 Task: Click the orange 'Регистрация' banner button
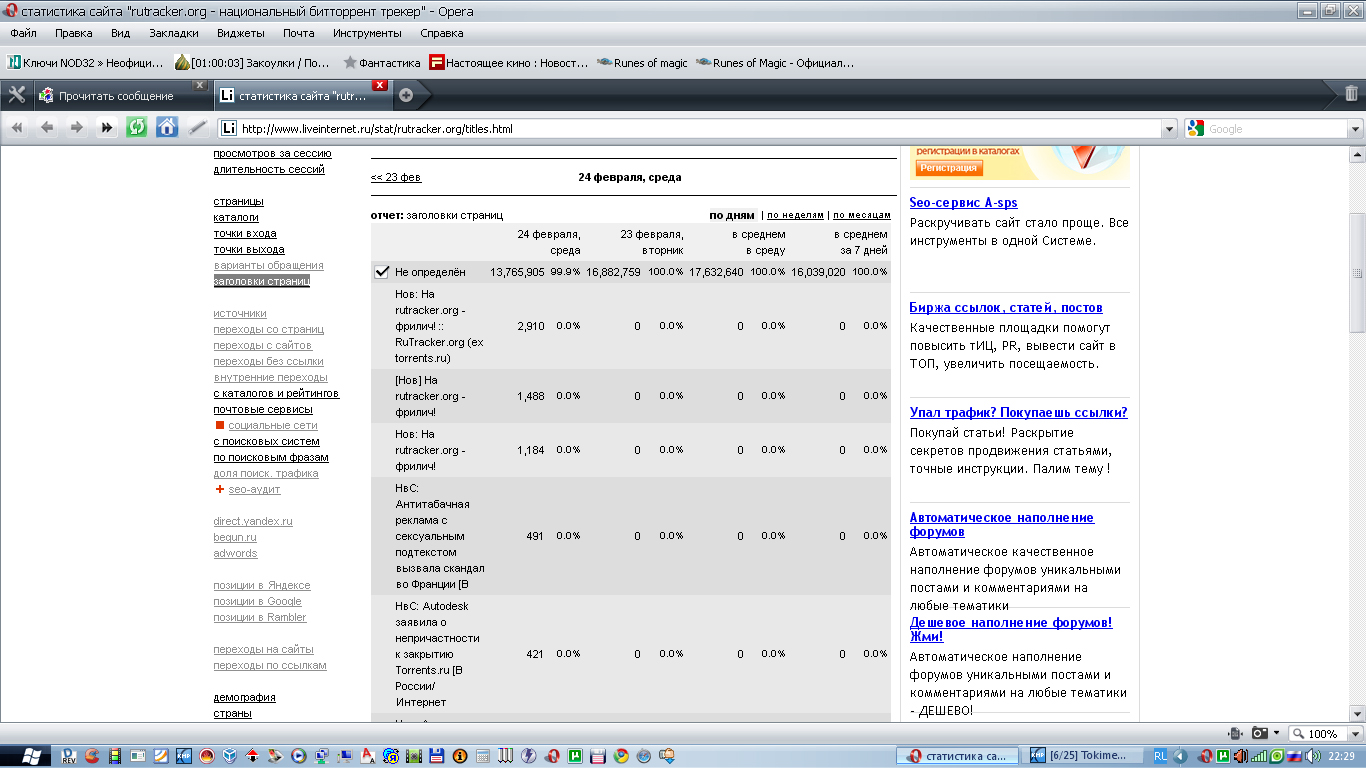point(950,168)
